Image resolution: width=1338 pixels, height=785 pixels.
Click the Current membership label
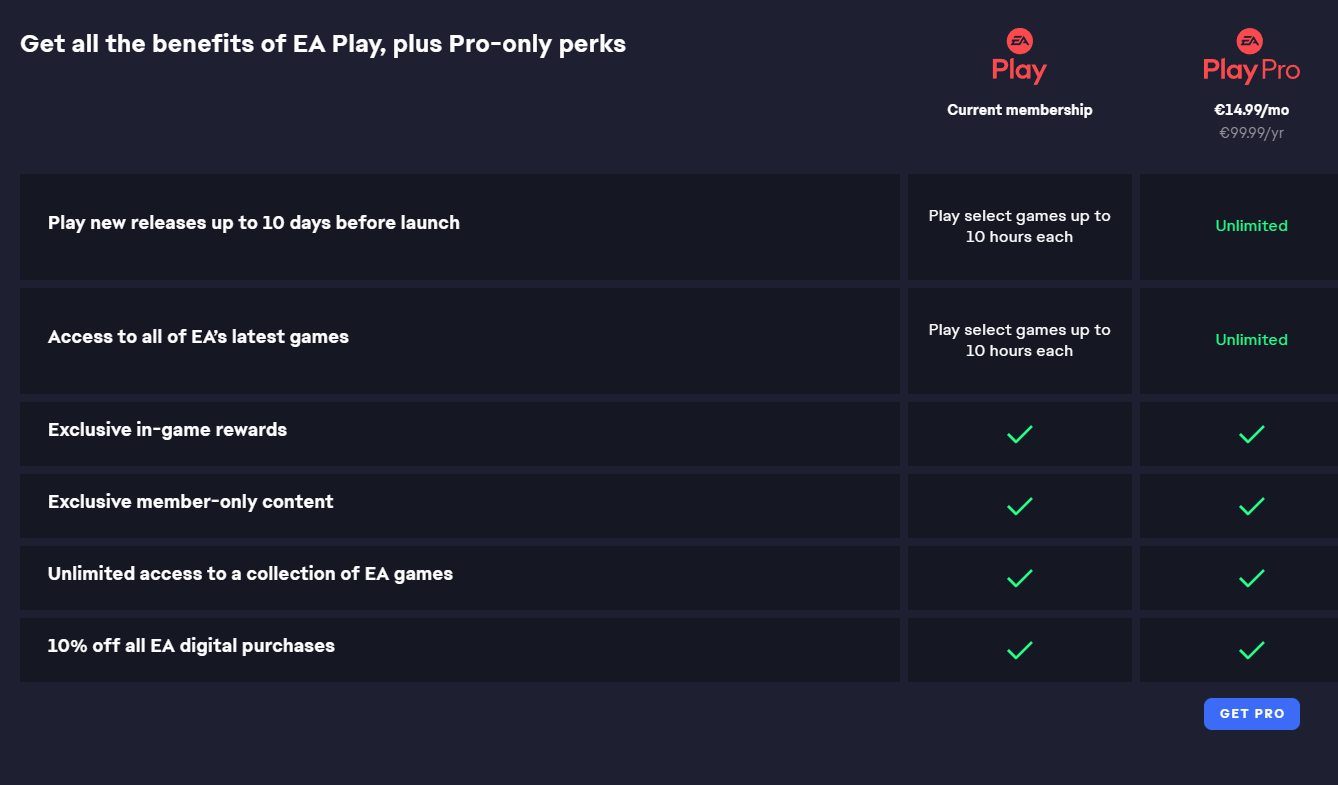tap(1019, 110)
